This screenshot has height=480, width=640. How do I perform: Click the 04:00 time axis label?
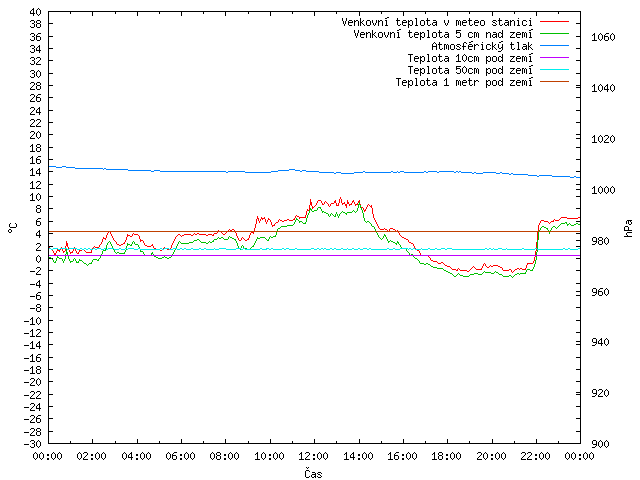tap(136, 456)
